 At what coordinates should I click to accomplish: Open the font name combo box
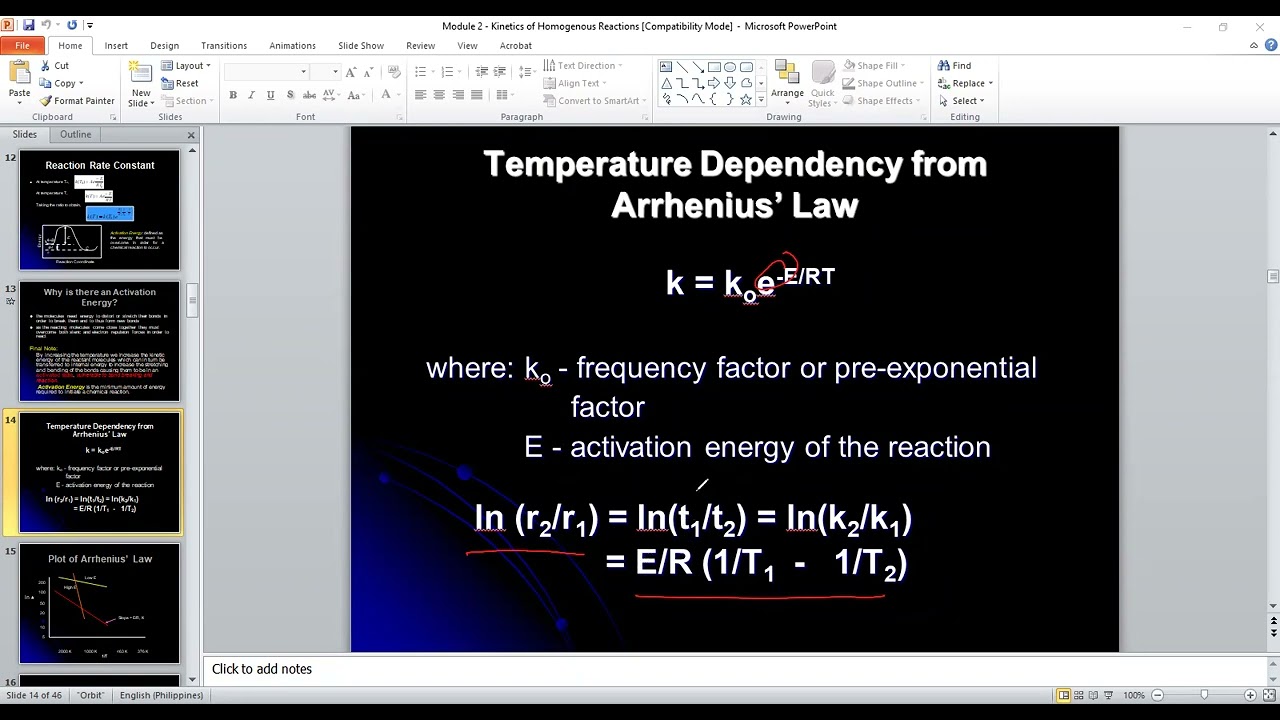pyautogui.click(x=266, y=72)
